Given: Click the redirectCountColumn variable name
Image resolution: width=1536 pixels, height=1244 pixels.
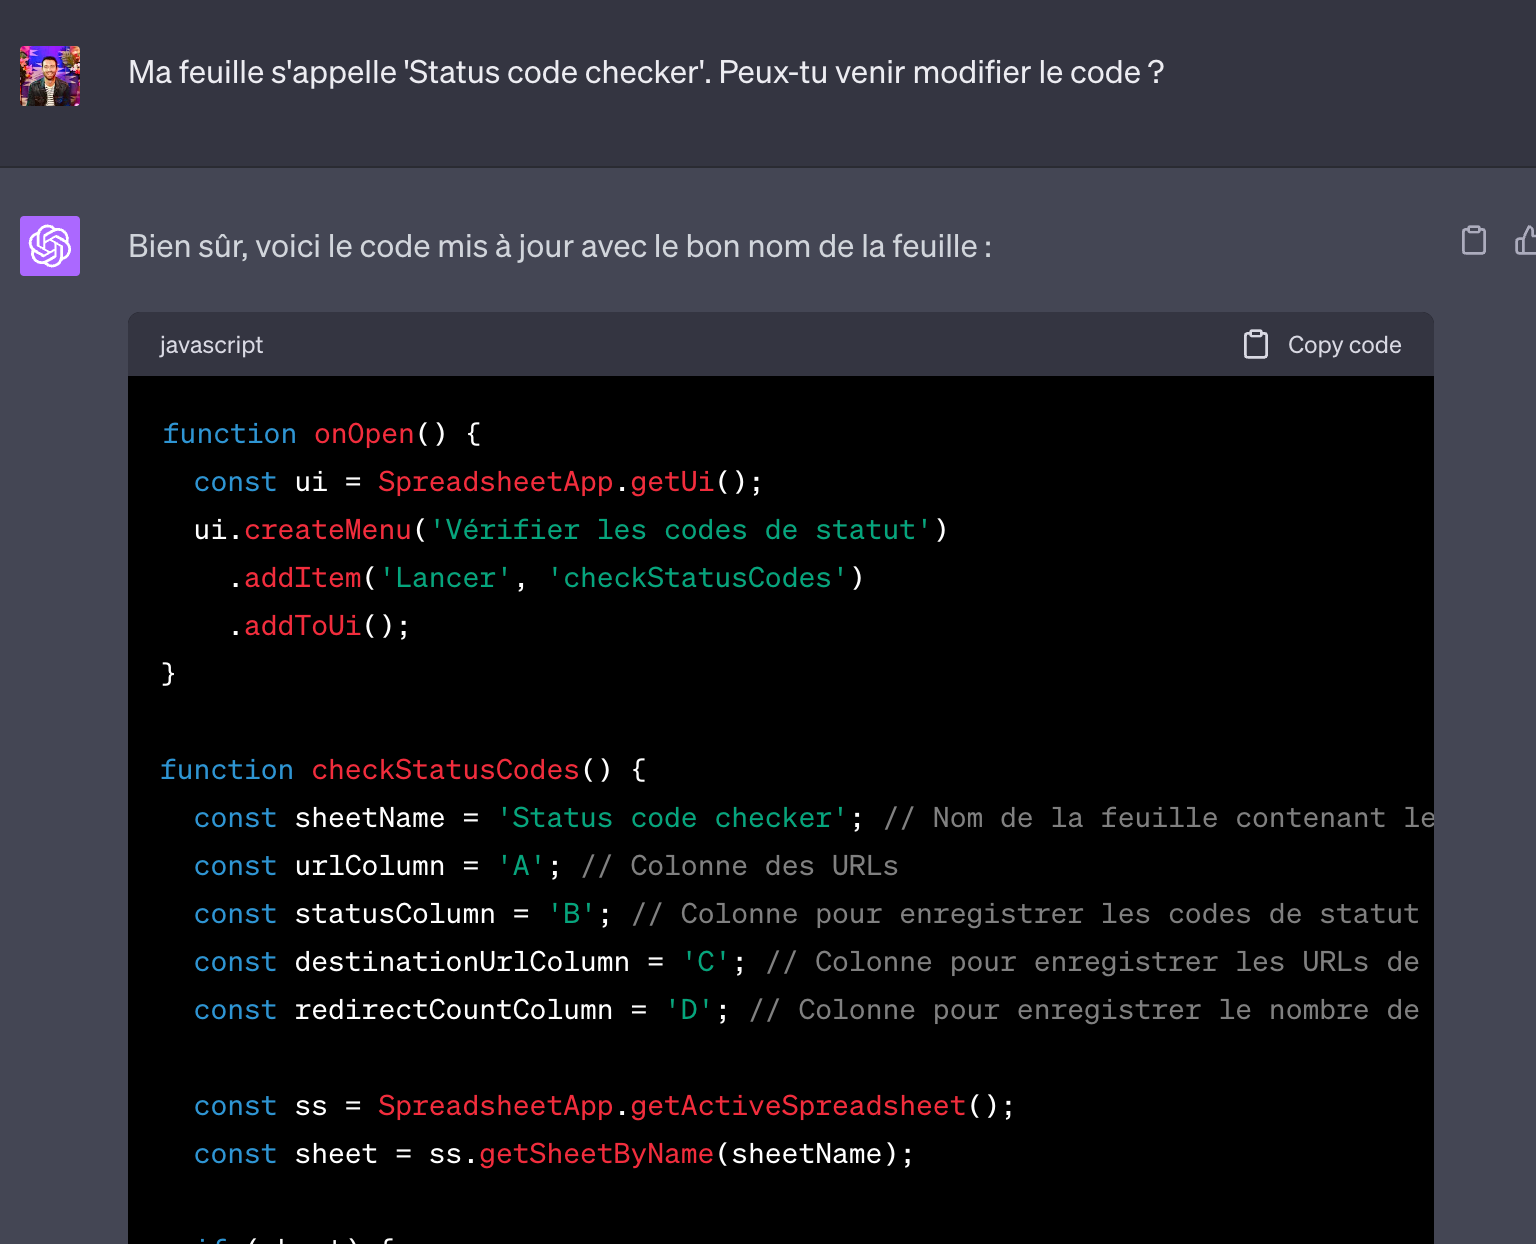Looking at the screenshot, I should point(453,1010).
